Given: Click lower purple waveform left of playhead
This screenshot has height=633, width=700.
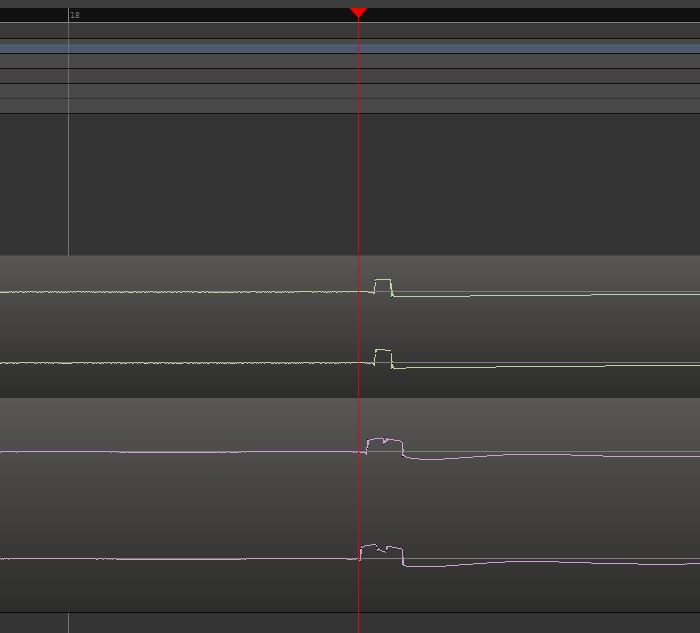Looking at the screenshot, I should 200,559.
